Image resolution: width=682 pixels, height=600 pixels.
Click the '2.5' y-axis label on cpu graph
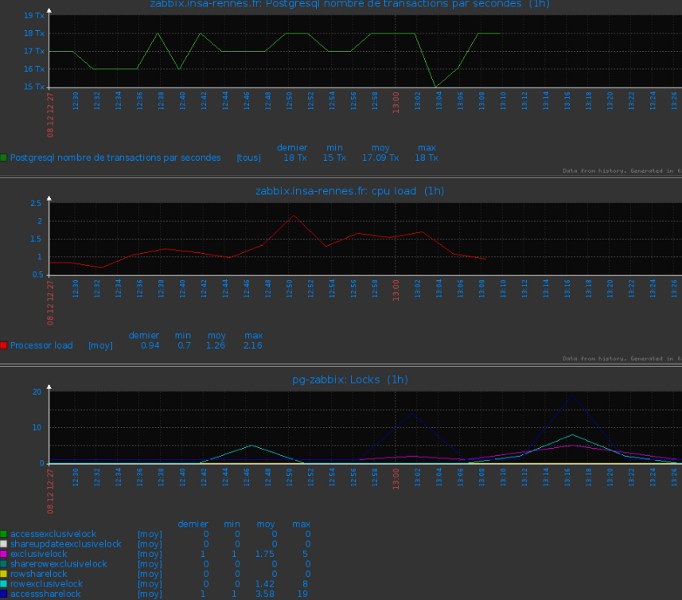pyautogui.click(x=36, y=203)
